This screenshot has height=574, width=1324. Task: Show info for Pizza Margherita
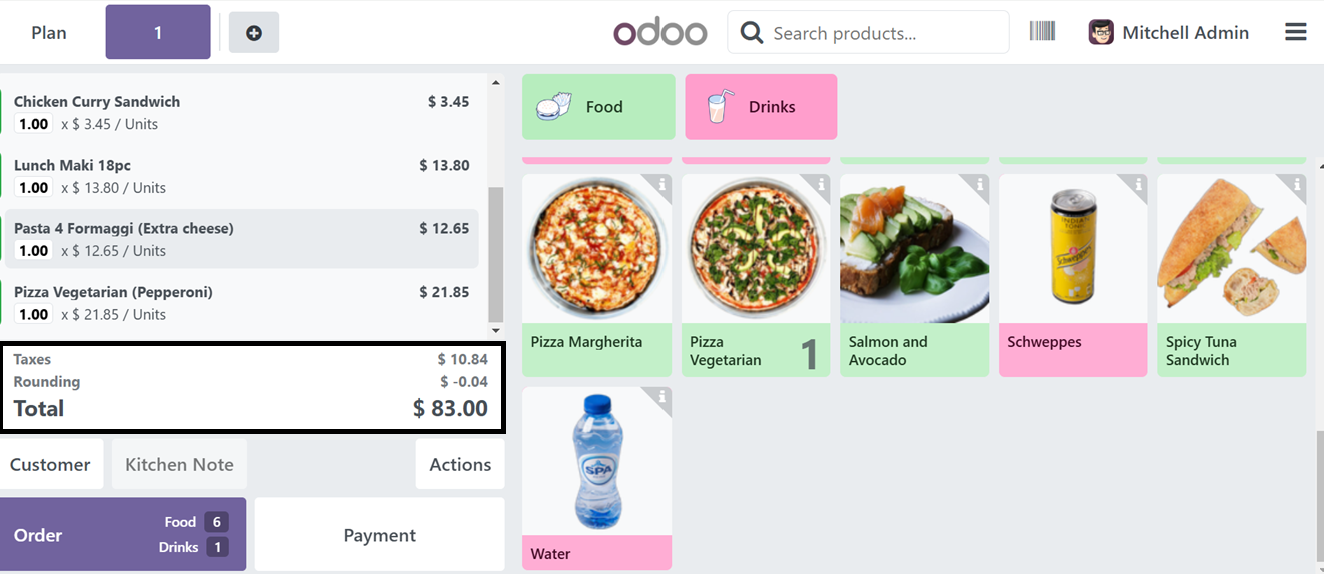point(662,185)
